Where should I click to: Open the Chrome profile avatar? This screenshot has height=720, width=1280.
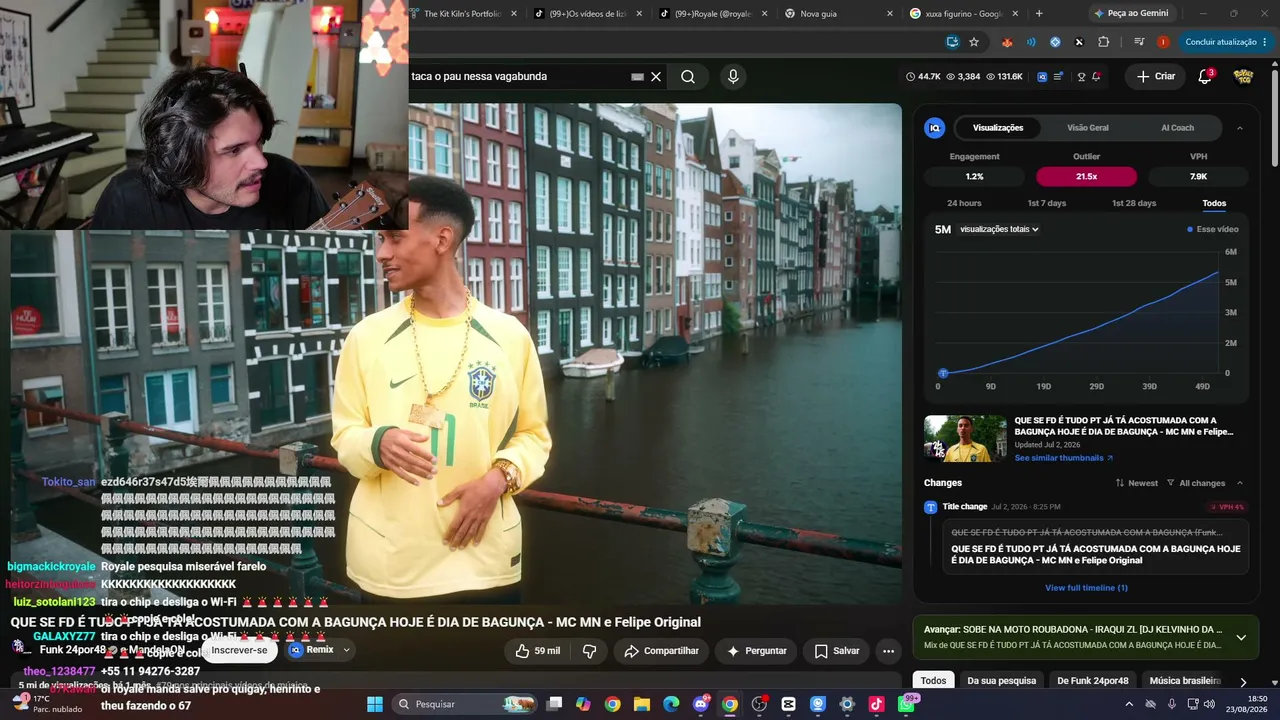(1163, 42)
